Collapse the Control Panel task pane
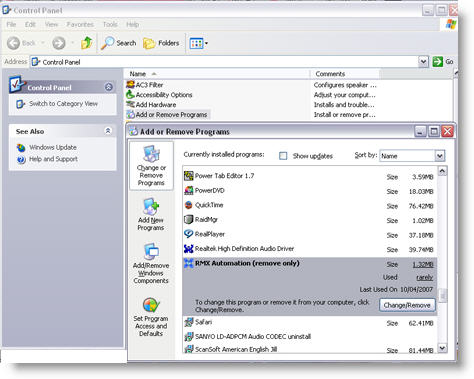Viewport: 474px width, 379px height. 109,87
